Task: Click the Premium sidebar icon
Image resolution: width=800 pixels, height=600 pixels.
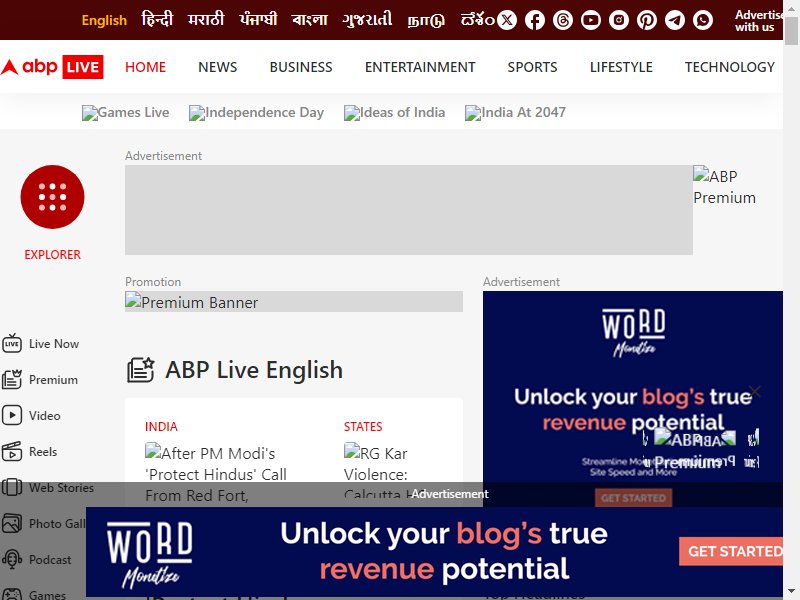Action: [x=12, y=380]
